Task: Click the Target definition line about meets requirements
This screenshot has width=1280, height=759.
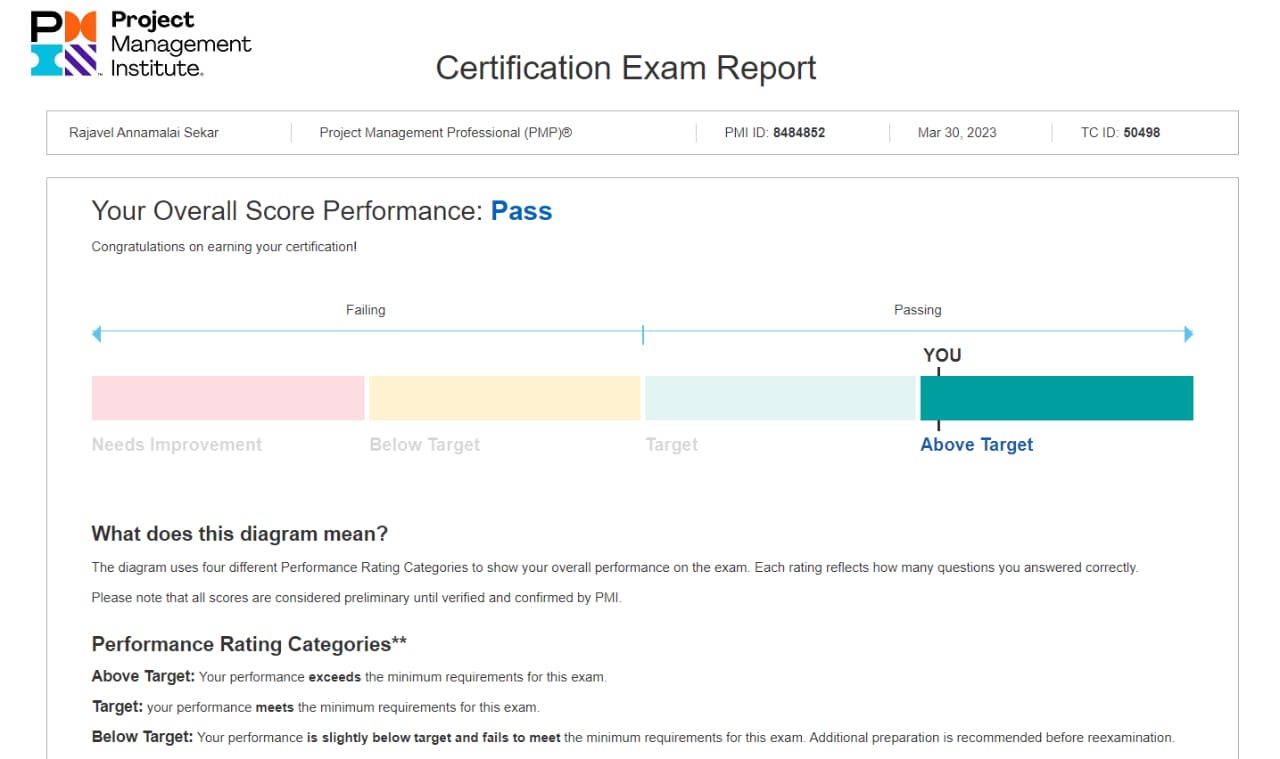Action: [x=315, y=707]
